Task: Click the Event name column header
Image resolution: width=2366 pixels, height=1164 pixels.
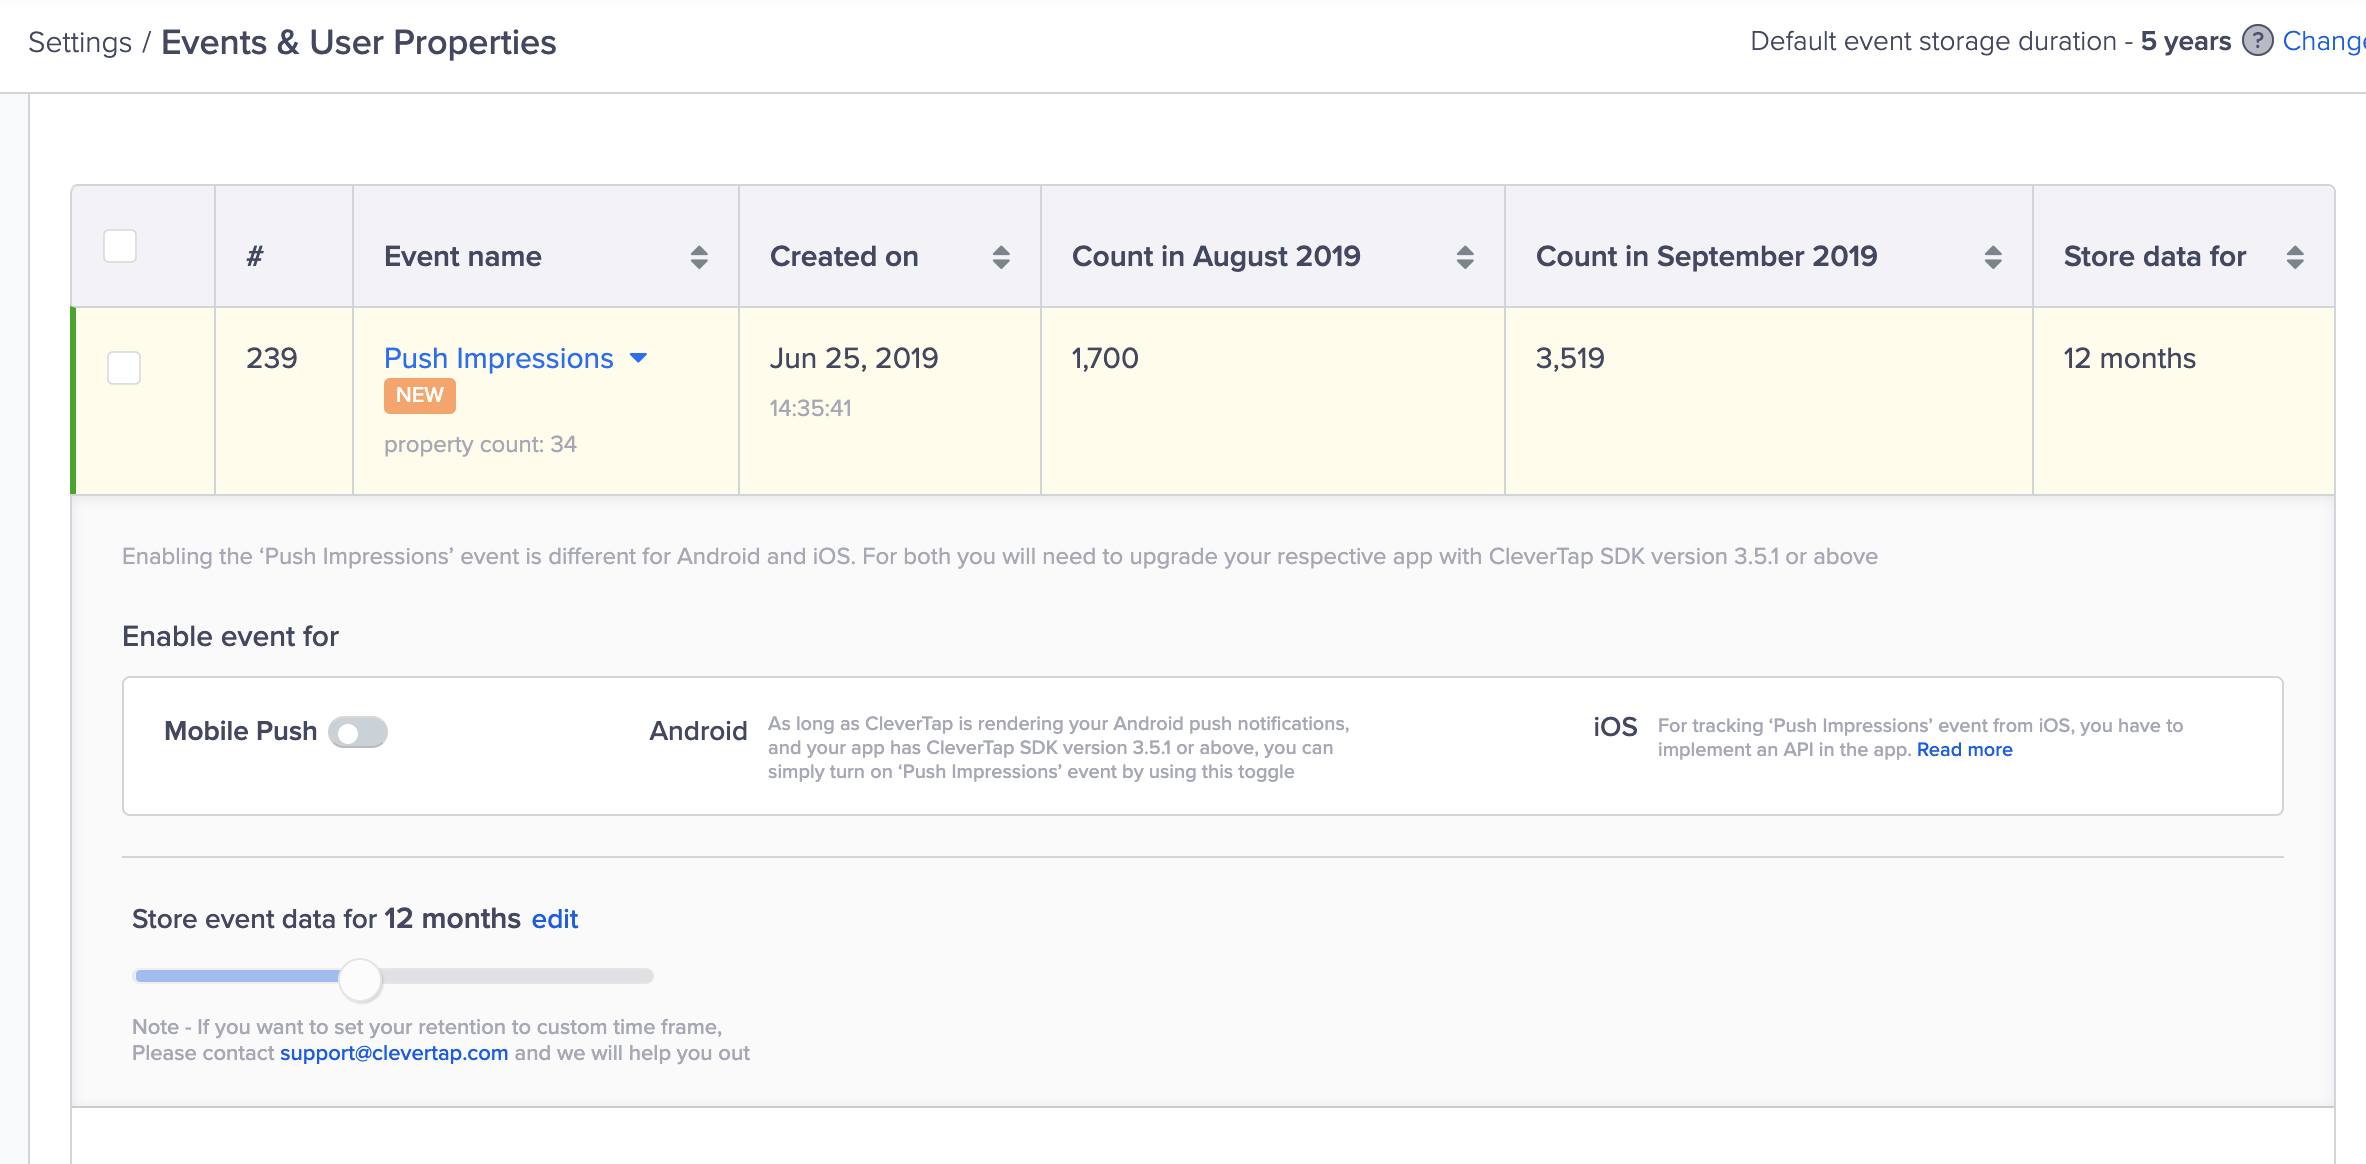Action: (x=463, y=257)
